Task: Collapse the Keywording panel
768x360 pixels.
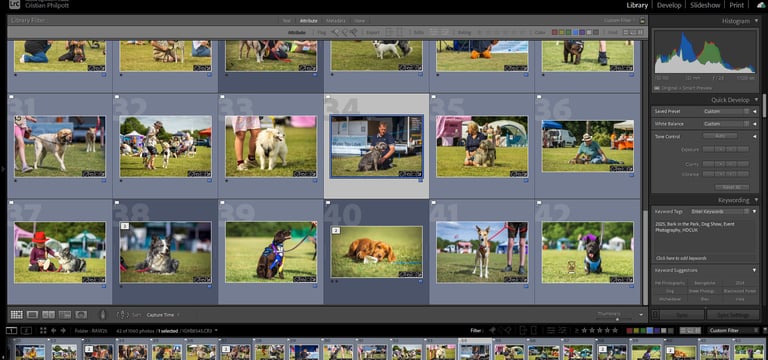Action: (x=755, y=200)
